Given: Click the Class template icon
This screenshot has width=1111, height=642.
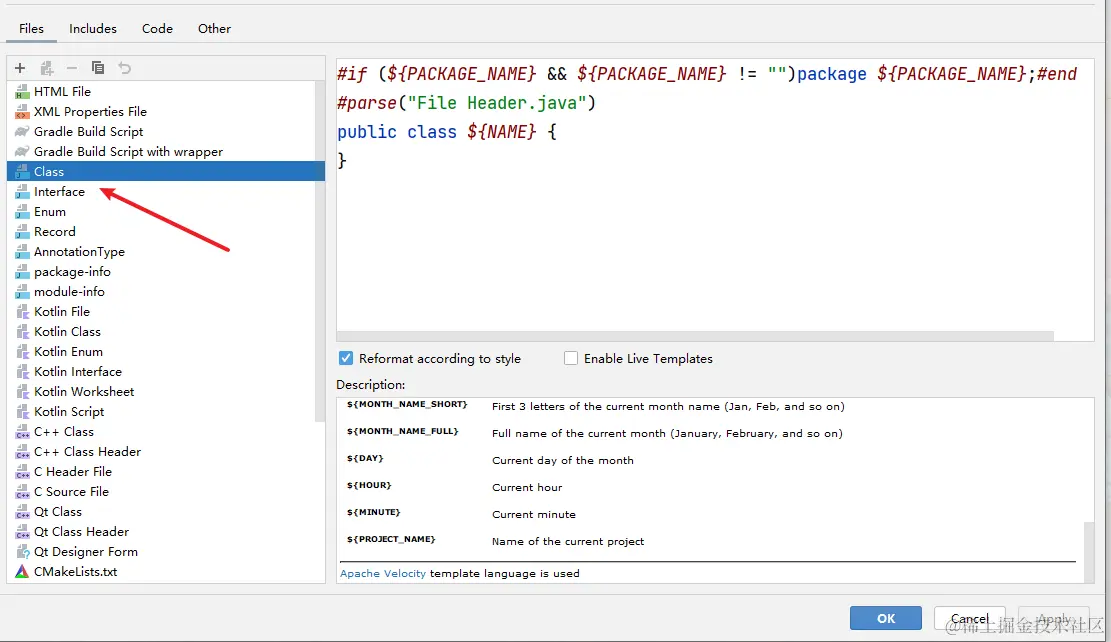Looking at the screenshot, I should [x=22, y=171].
